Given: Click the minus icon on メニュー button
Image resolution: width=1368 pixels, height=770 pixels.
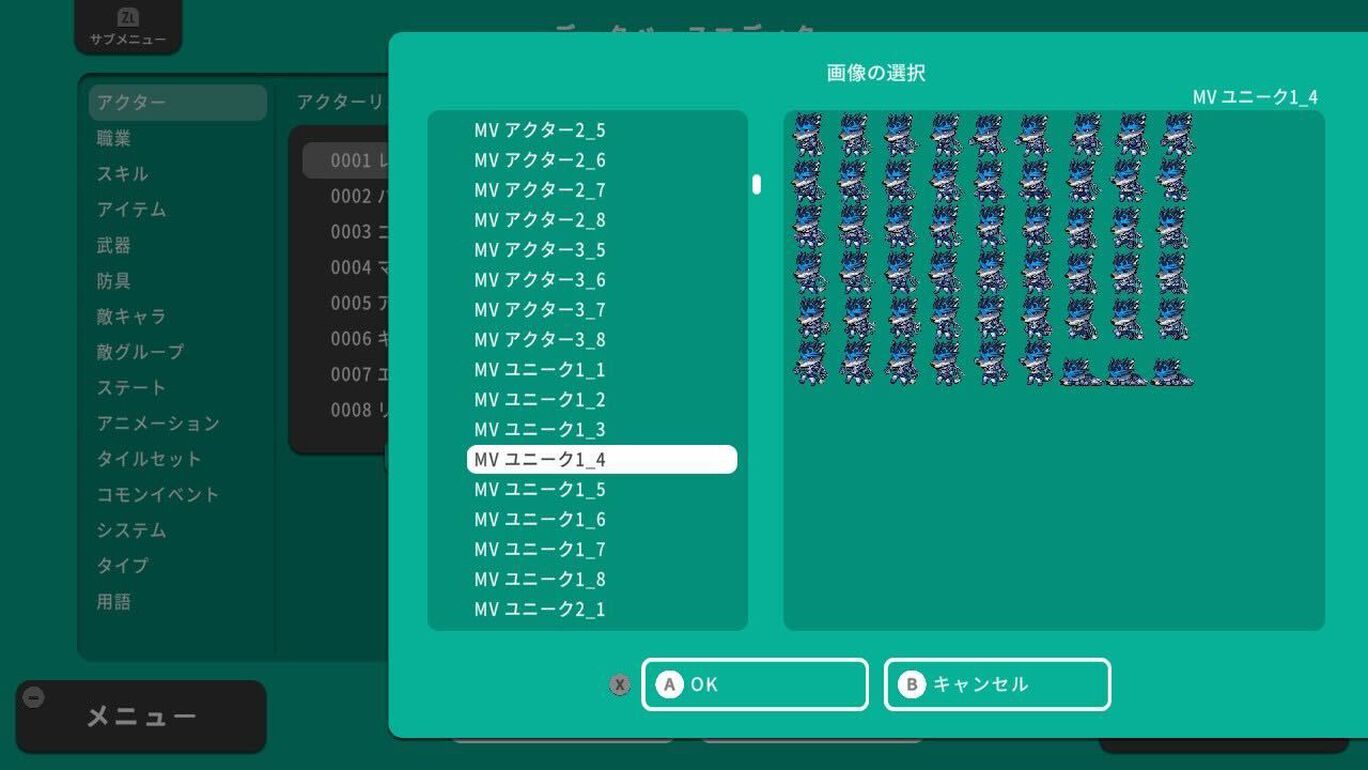Looking at the screenshot, I should tap(33, 697).
